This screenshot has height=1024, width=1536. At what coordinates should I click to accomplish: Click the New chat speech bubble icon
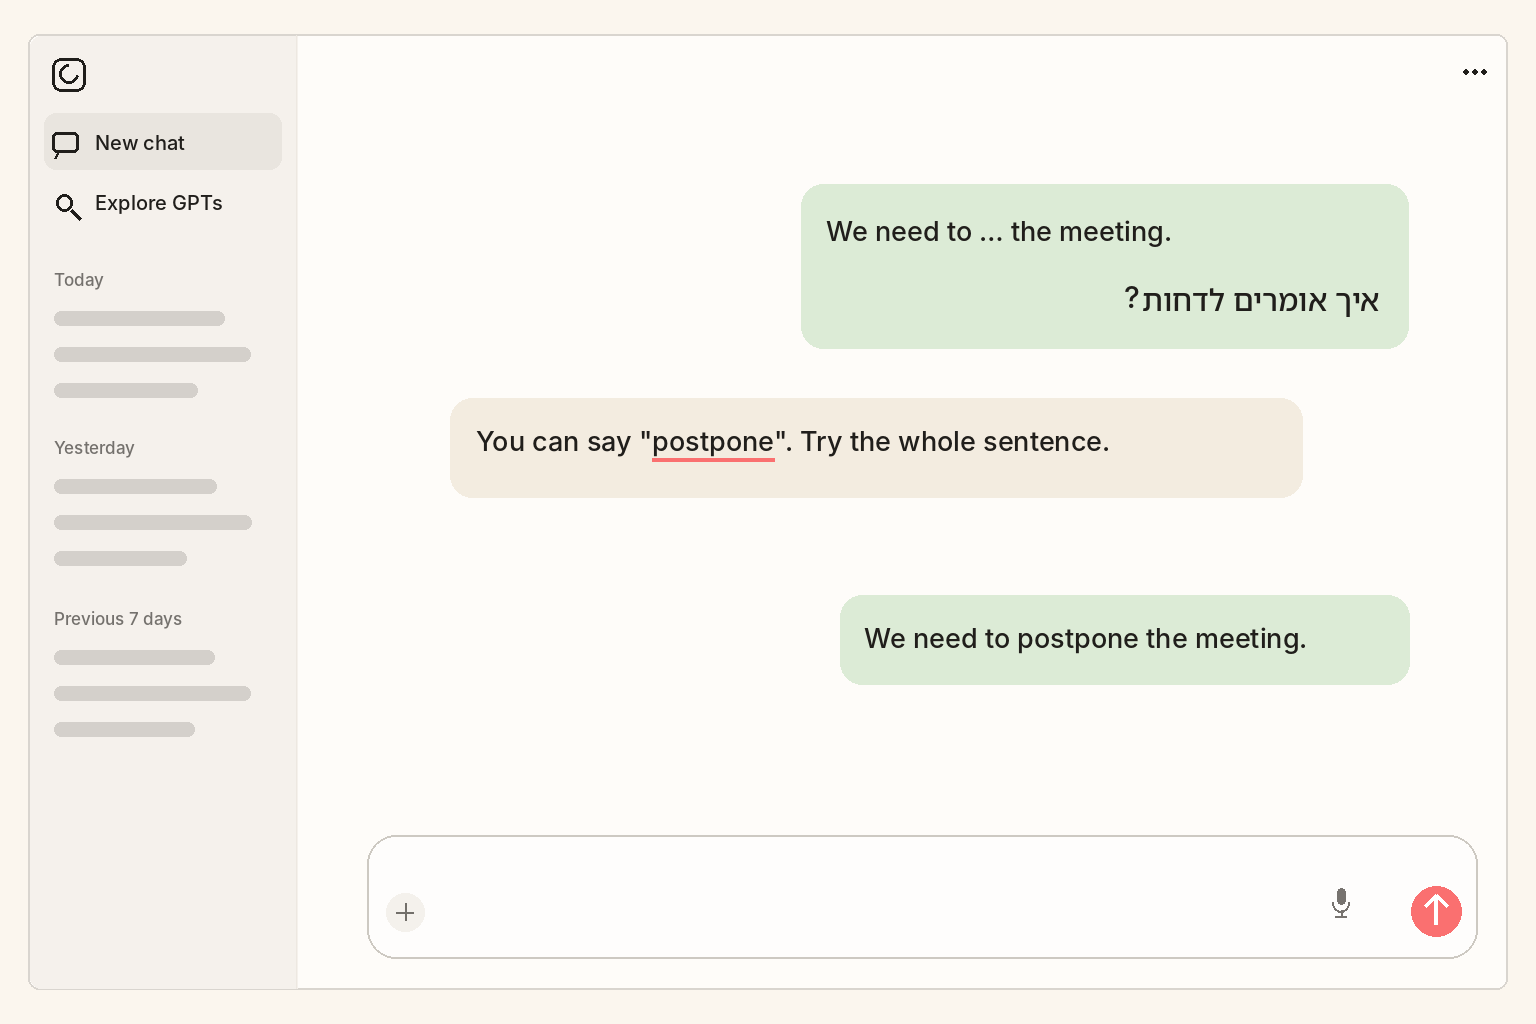coord(66,145)
